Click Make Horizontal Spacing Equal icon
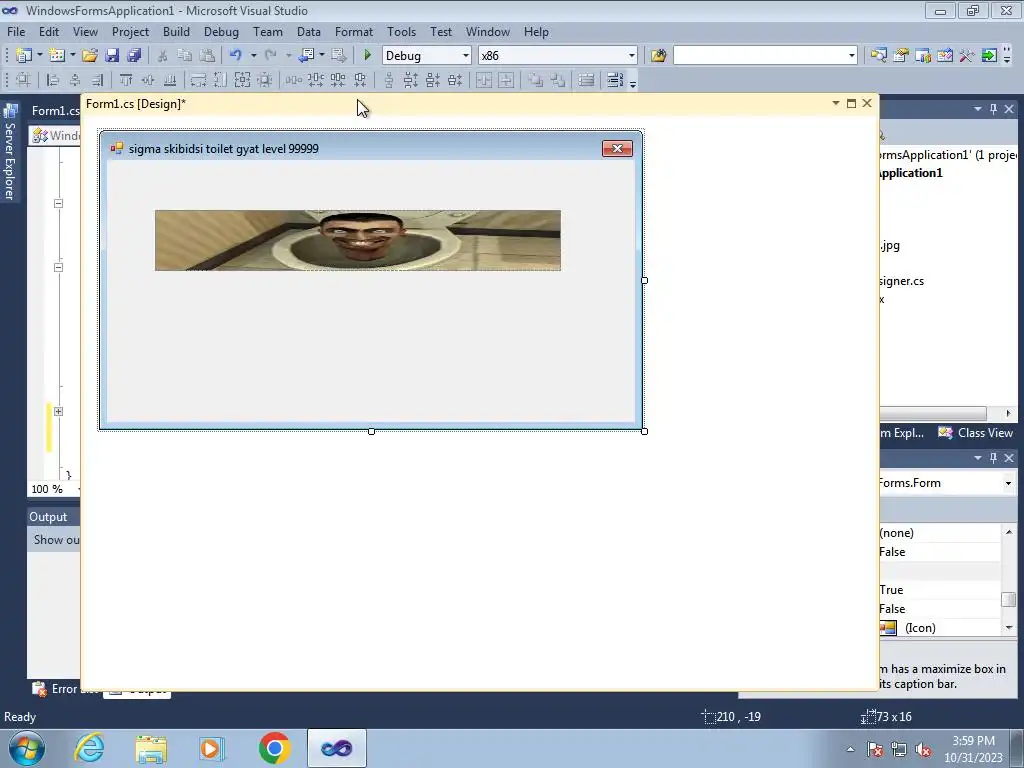Viewport: 1024px width, 768px height. click(x=293, y=80)
